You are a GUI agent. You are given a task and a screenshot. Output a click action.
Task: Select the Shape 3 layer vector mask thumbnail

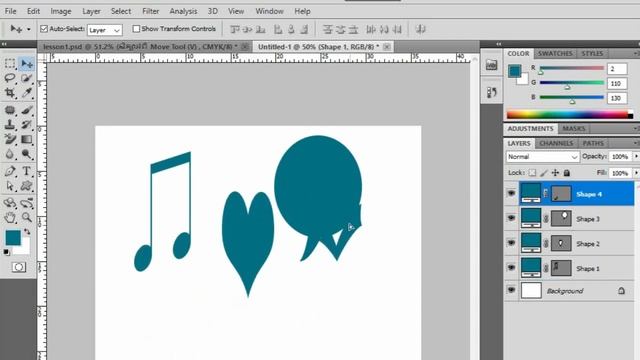coord(561,218)
